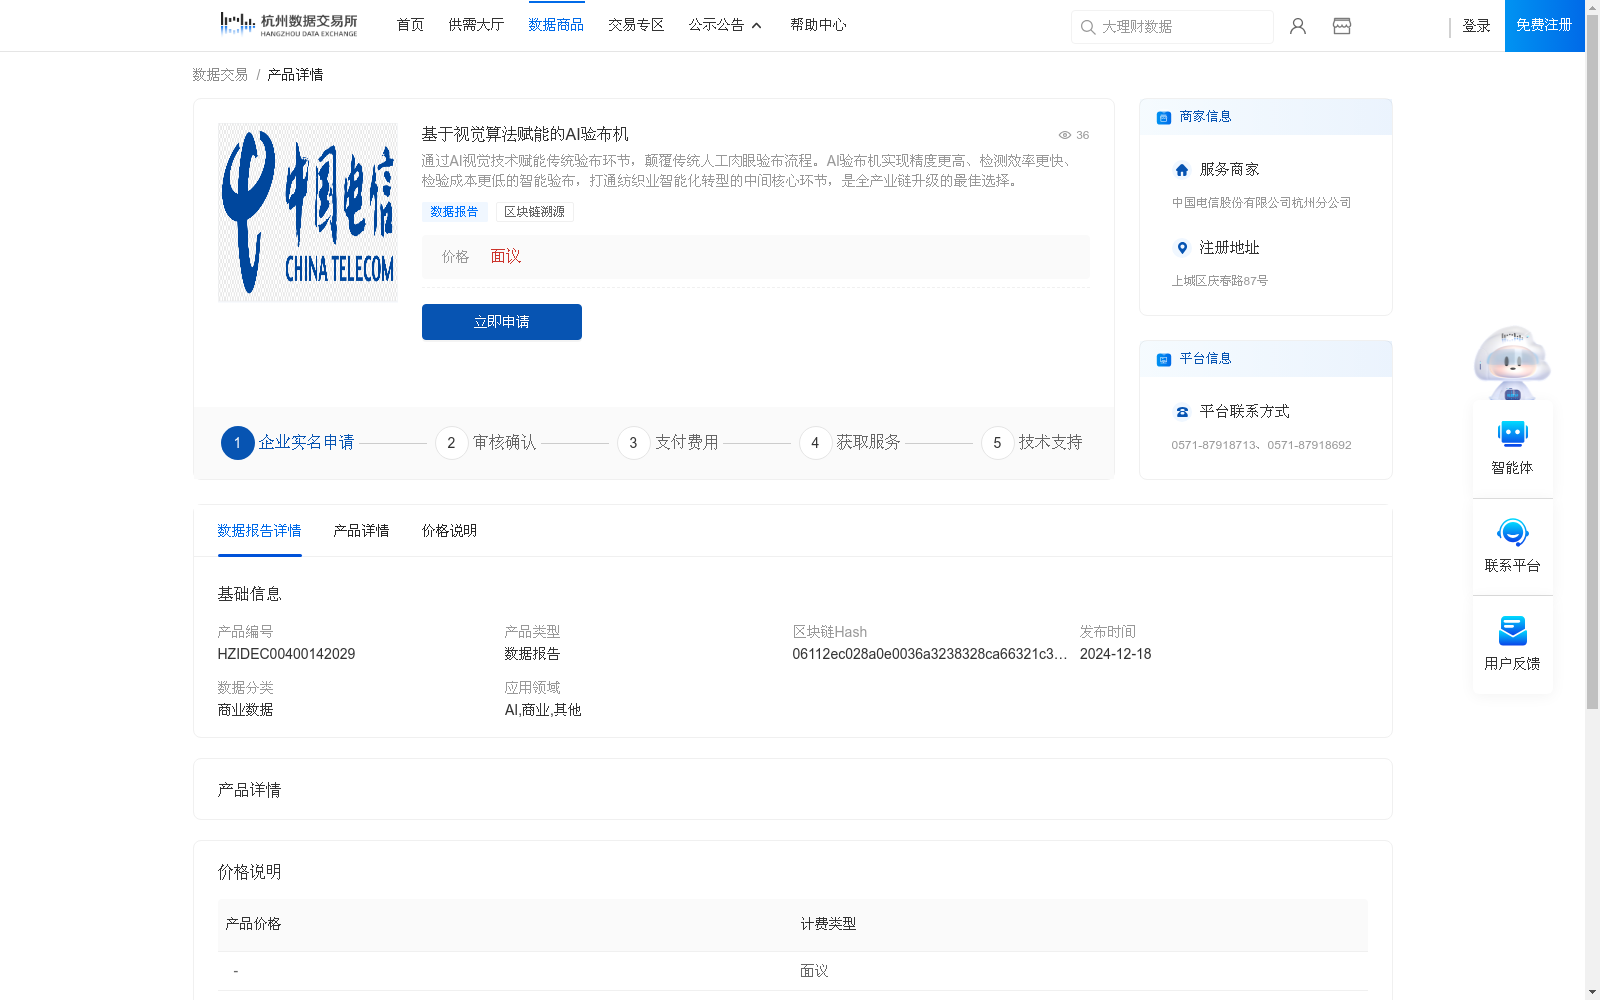Image resolution: width=1600 pixels, height=1000 pixels.
Task: Click AI,商业,其他 application field value
Action: (543, 710)
